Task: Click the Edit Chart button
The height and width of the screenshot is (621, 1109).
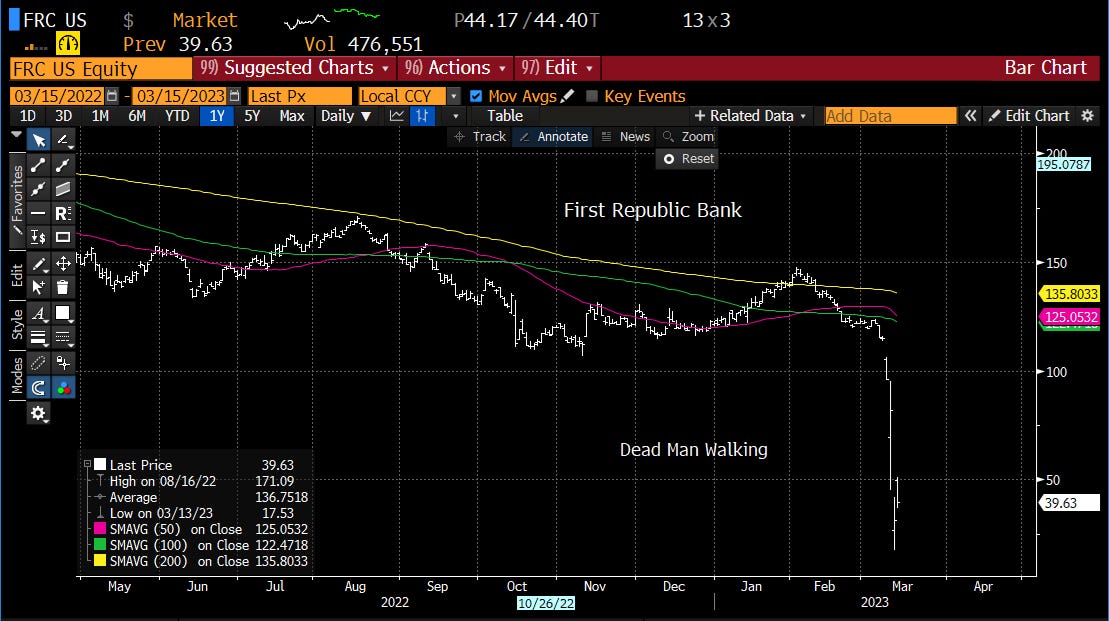Action: click(x=1029, y=116)
